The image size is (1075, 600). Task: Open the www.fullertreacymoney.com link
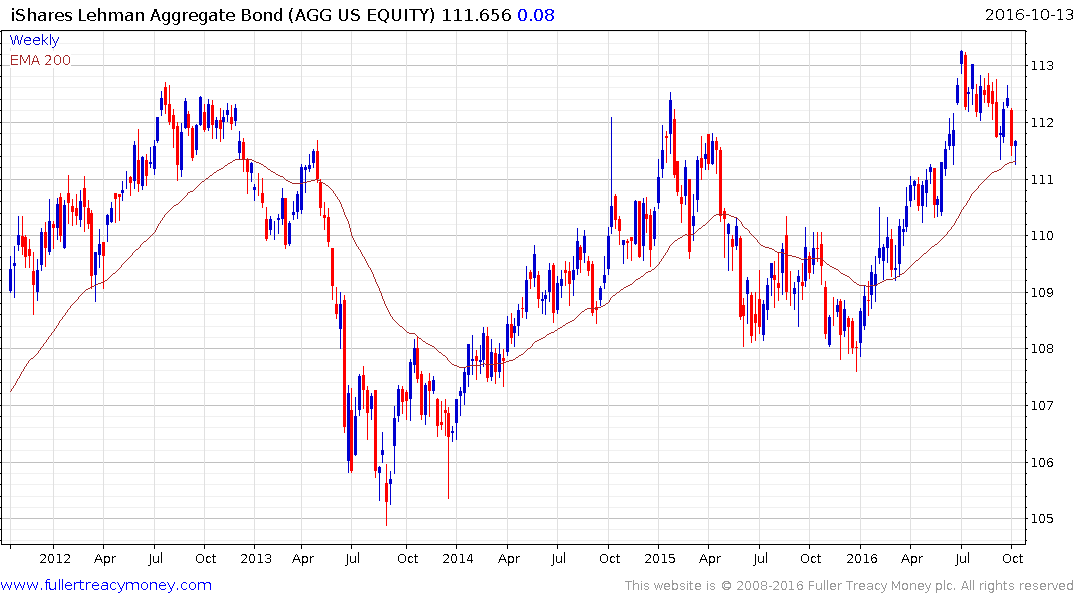pyautogui.click(x=106, y=586)
